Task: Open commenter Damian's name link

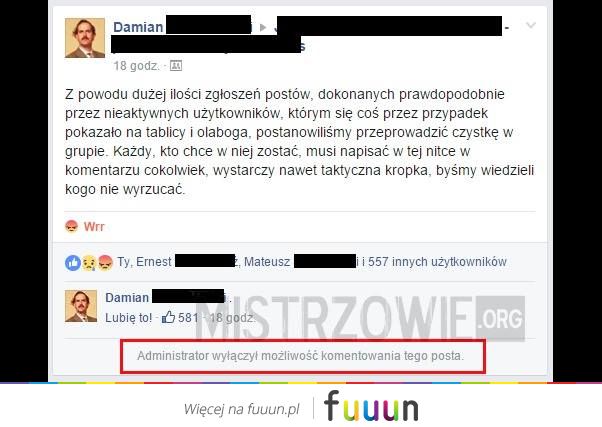Action: (x=127, y=298)
